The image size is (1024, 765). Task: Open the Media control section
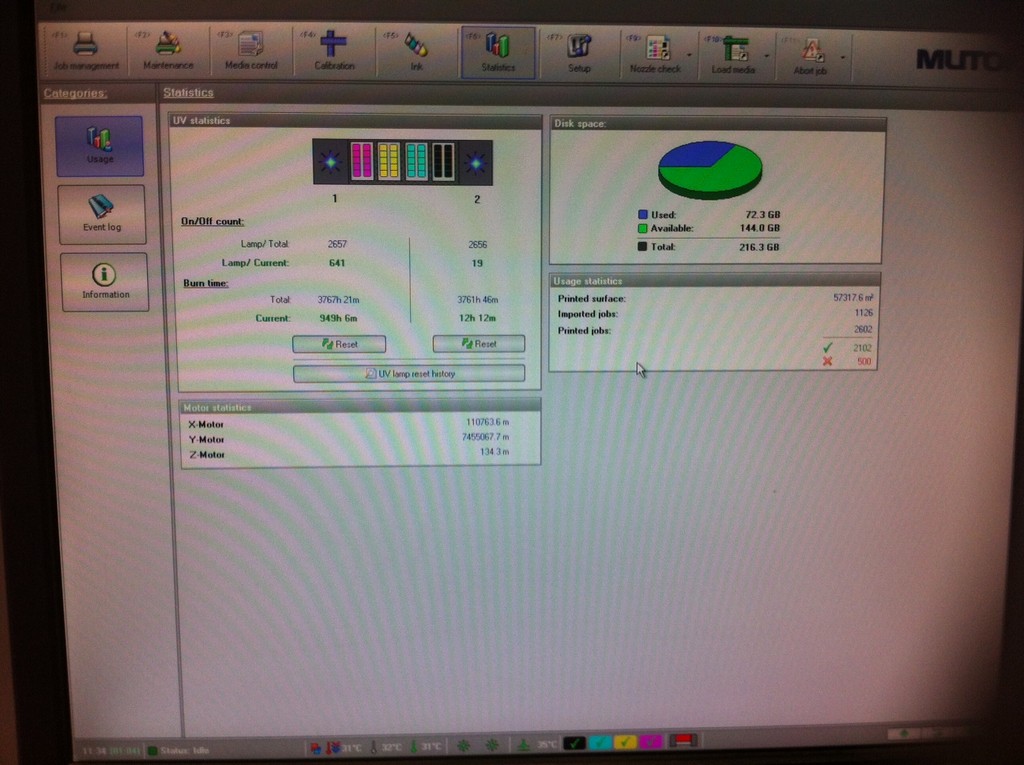pos(250,52)
